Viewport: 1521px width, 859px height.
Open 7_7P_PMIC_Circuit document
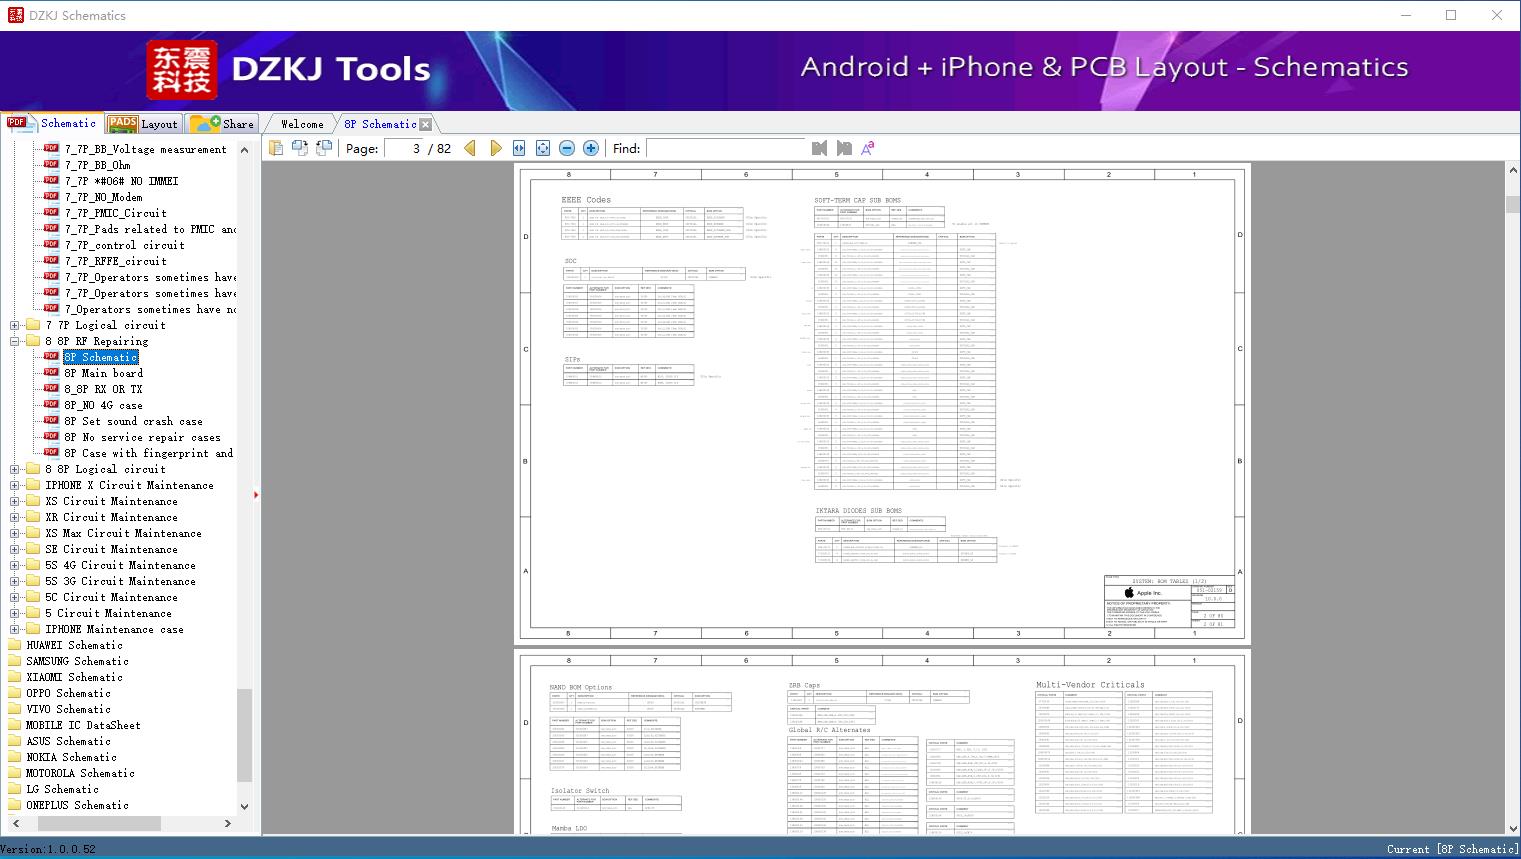116,213
